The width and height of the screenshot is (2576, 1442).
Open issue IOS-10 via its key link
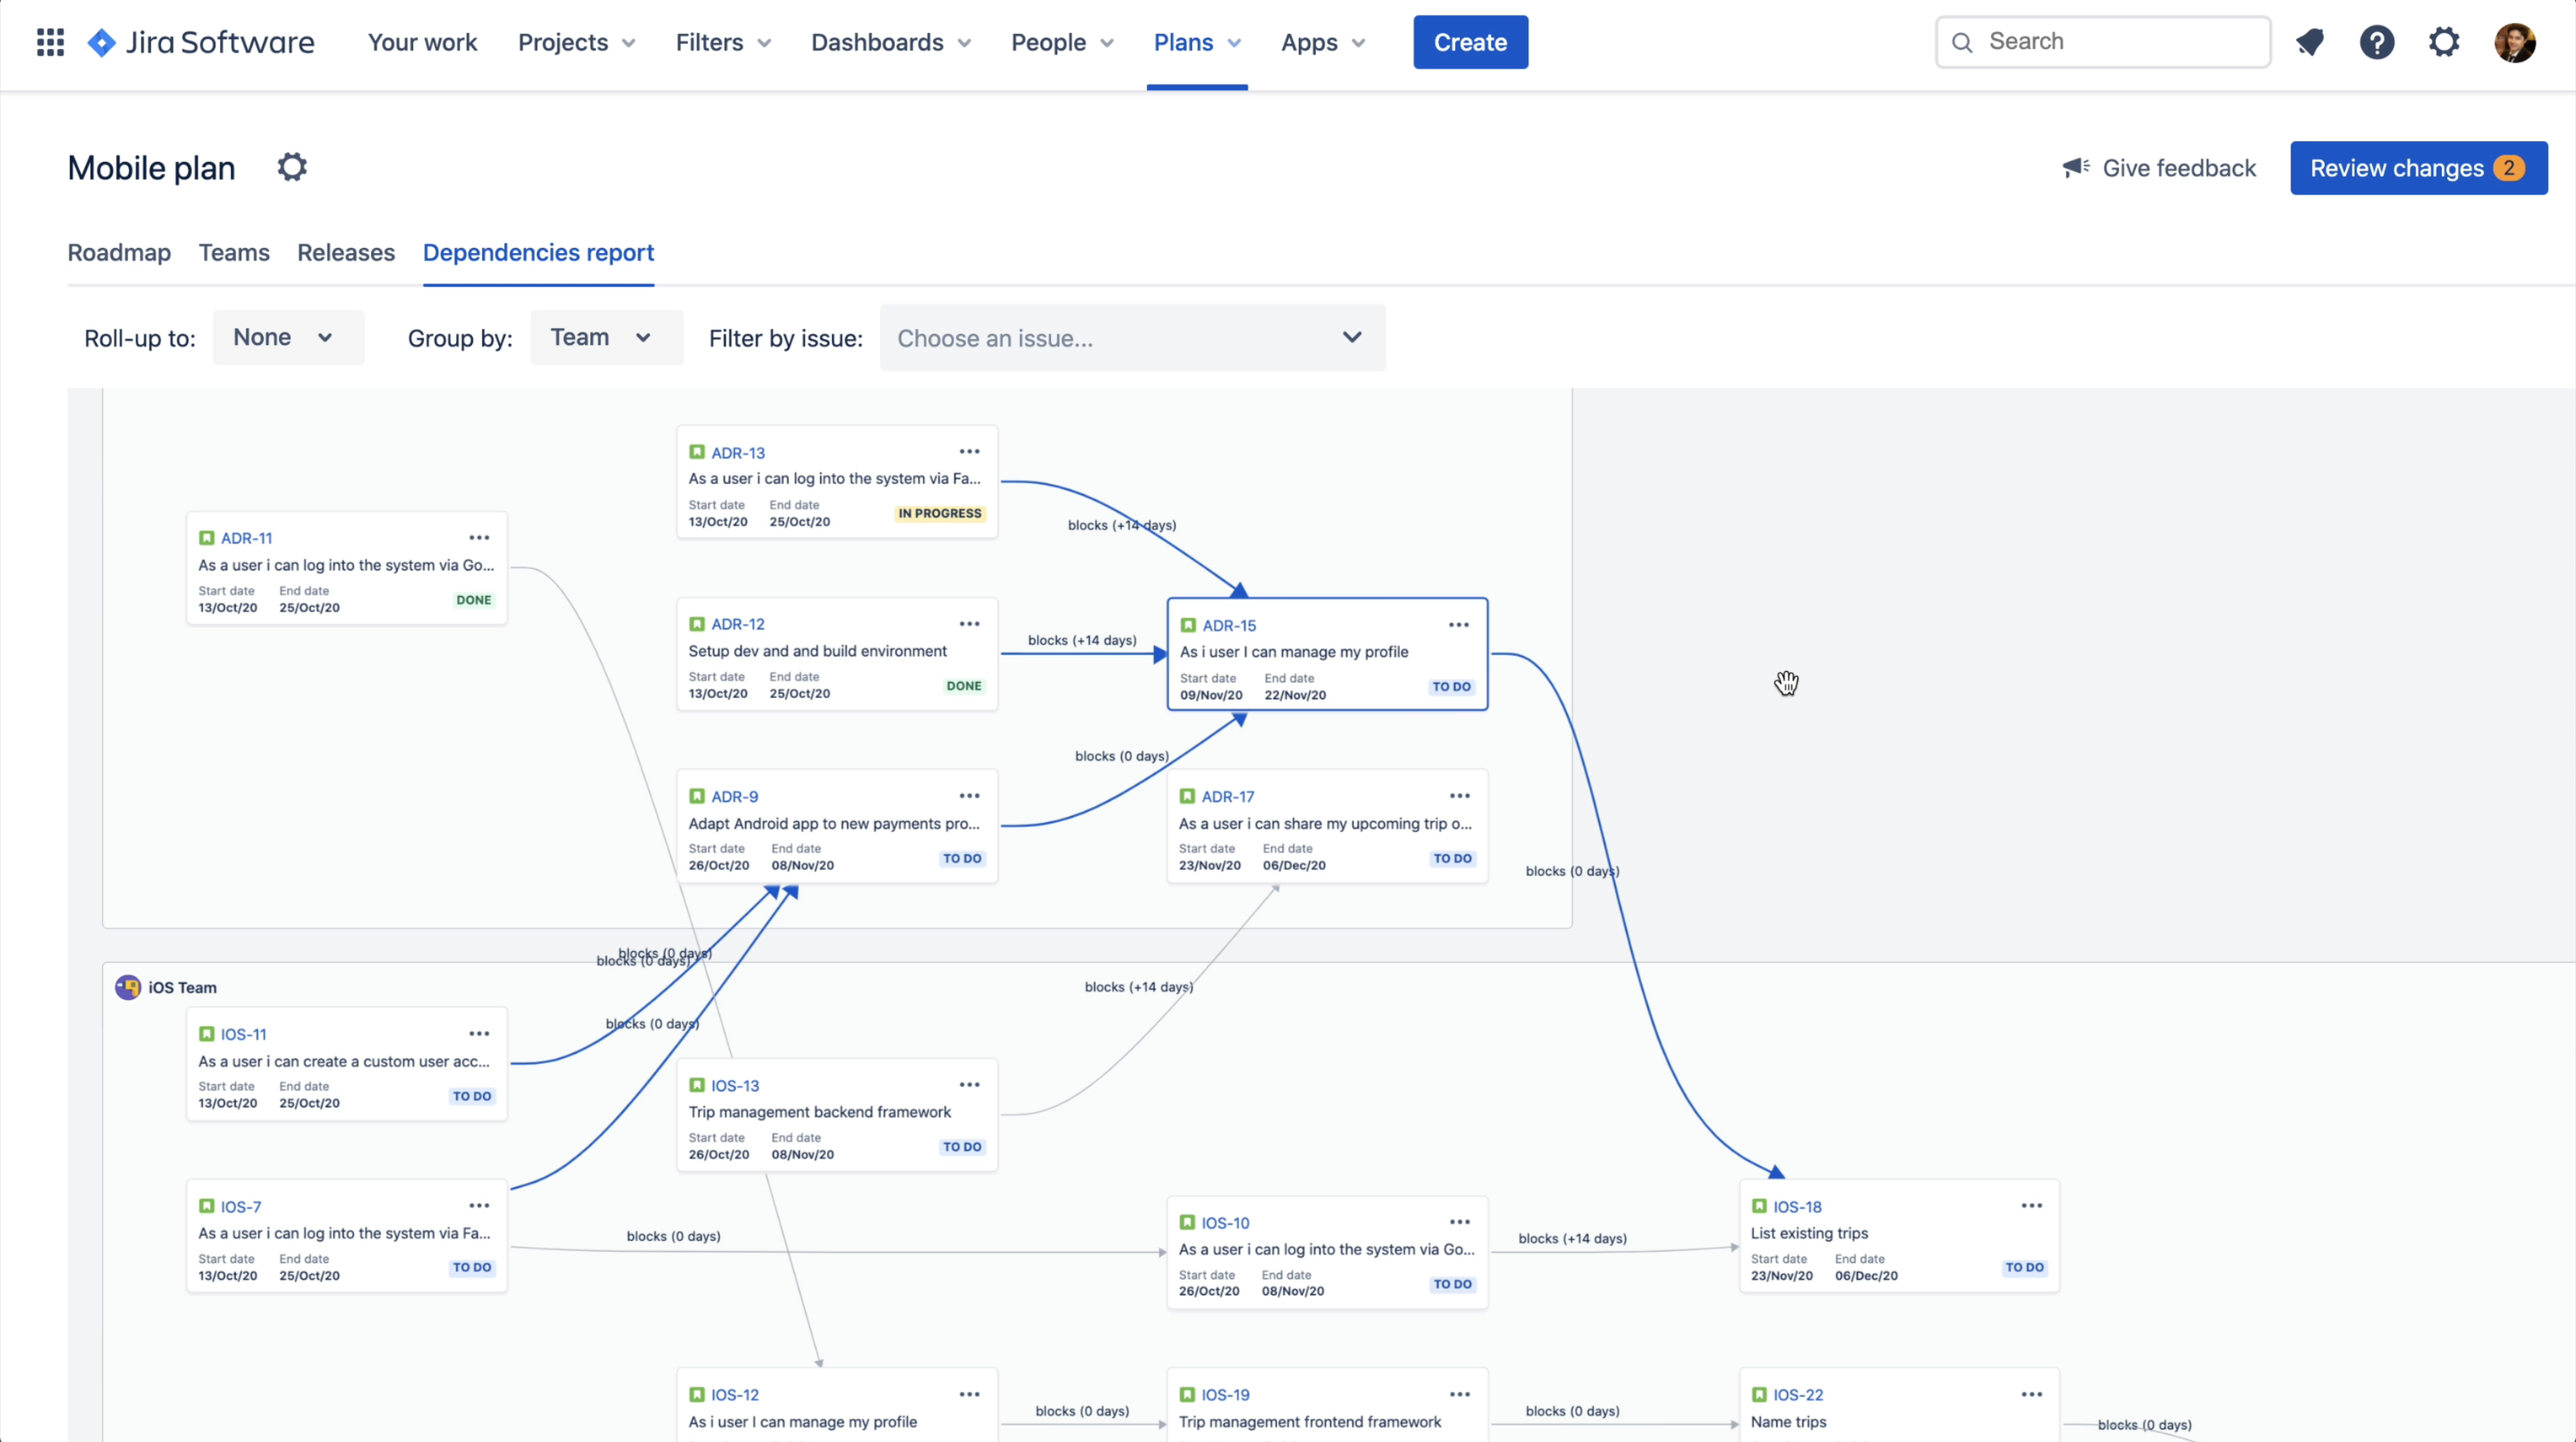pos(1226,1221)
